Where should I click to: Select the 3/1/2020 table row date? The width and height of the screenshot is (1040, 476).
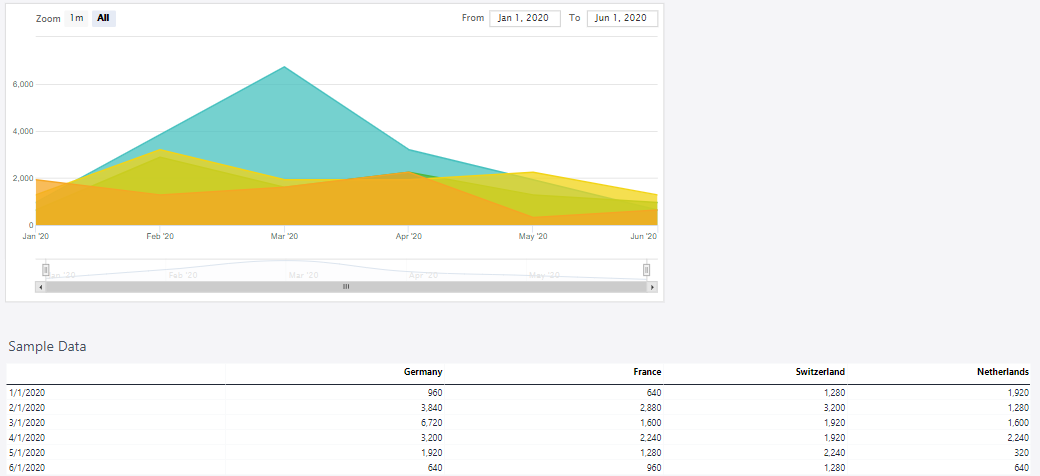click(26, 423)
